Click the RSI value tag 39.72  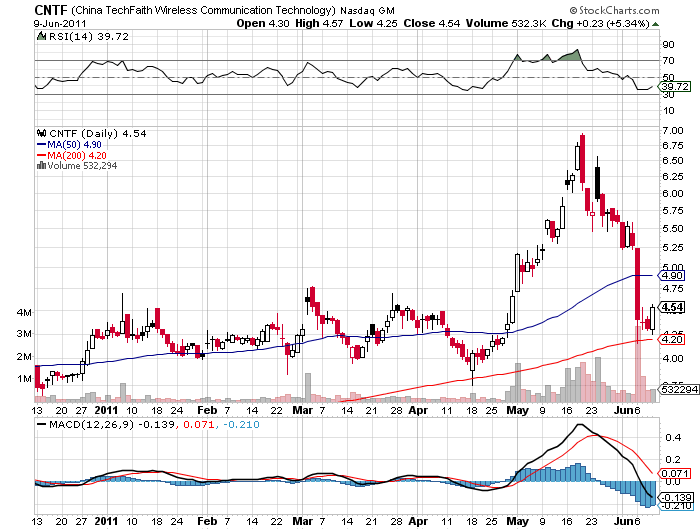click(x=675, y=86)
